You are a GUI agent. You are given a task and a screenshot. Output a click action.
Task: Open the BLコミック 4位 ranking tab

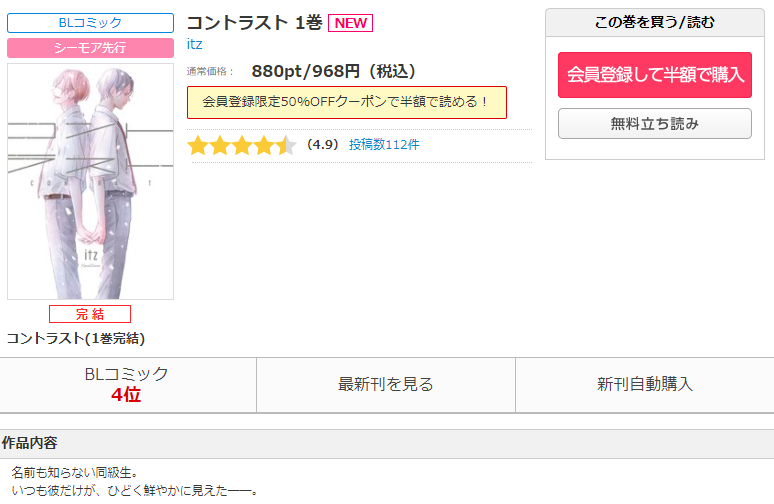tap(127, 385)
